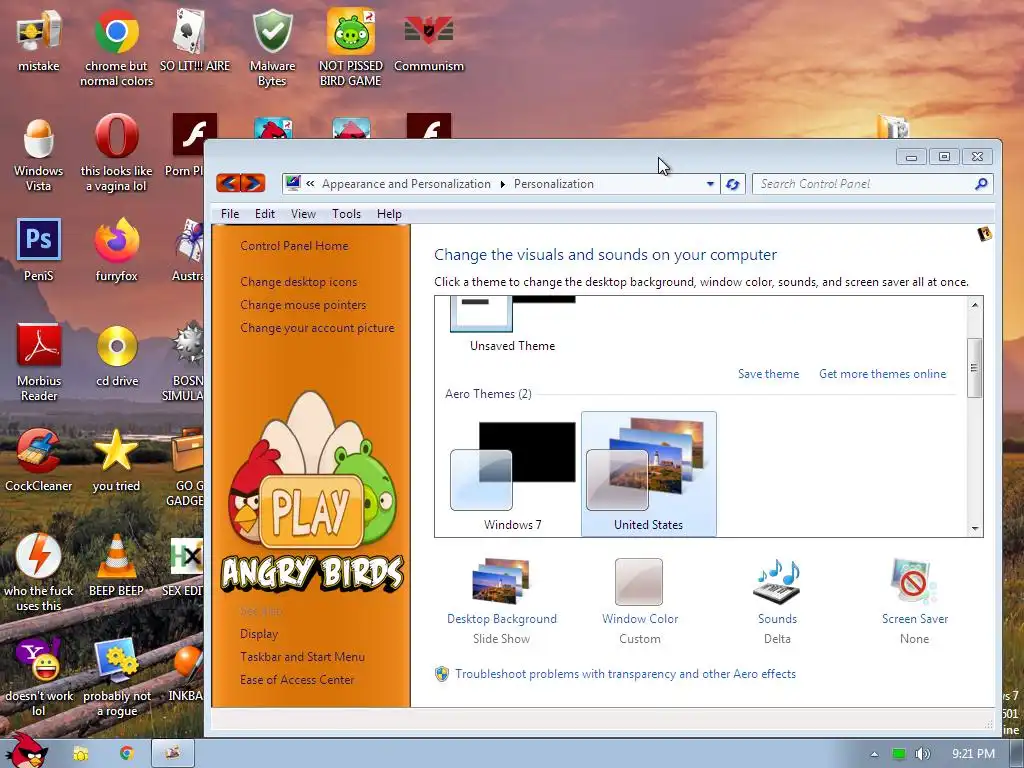1024x768 pixels.
Task: Open the Malware Bytes shield icon
Action: click(272, 31)
